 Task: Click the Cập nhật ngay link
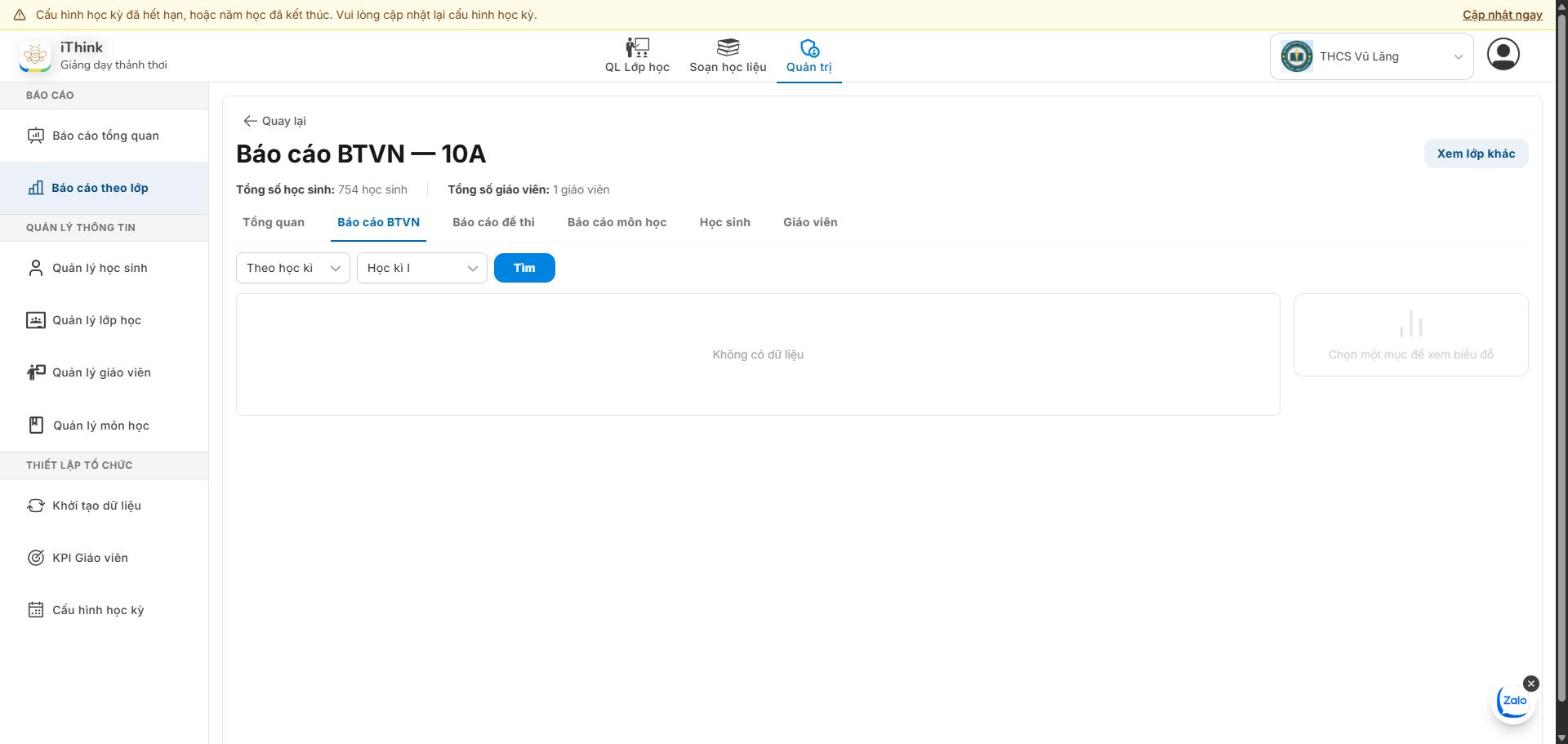click(x=1502, y=15)
